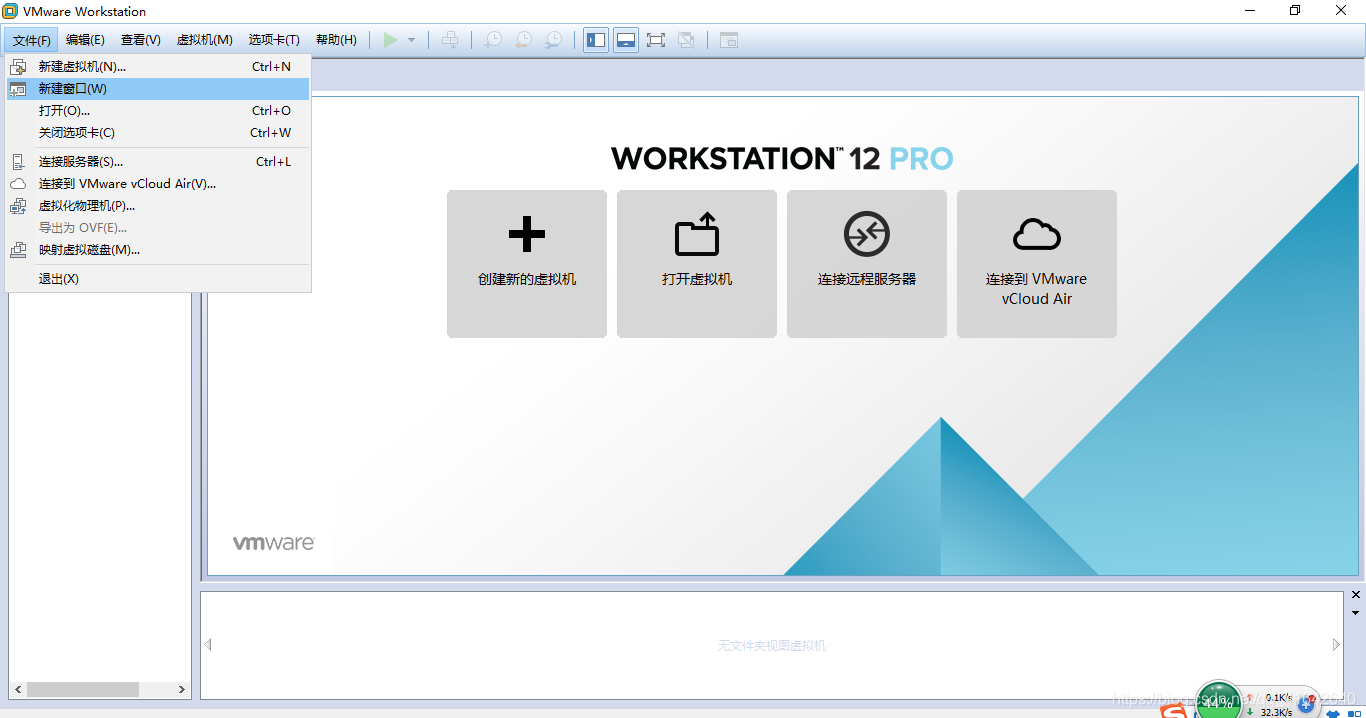Image resolution: width=1366 pixels, height=718 pixels.
Task: Click the new window menu icon
Action: 18,89
